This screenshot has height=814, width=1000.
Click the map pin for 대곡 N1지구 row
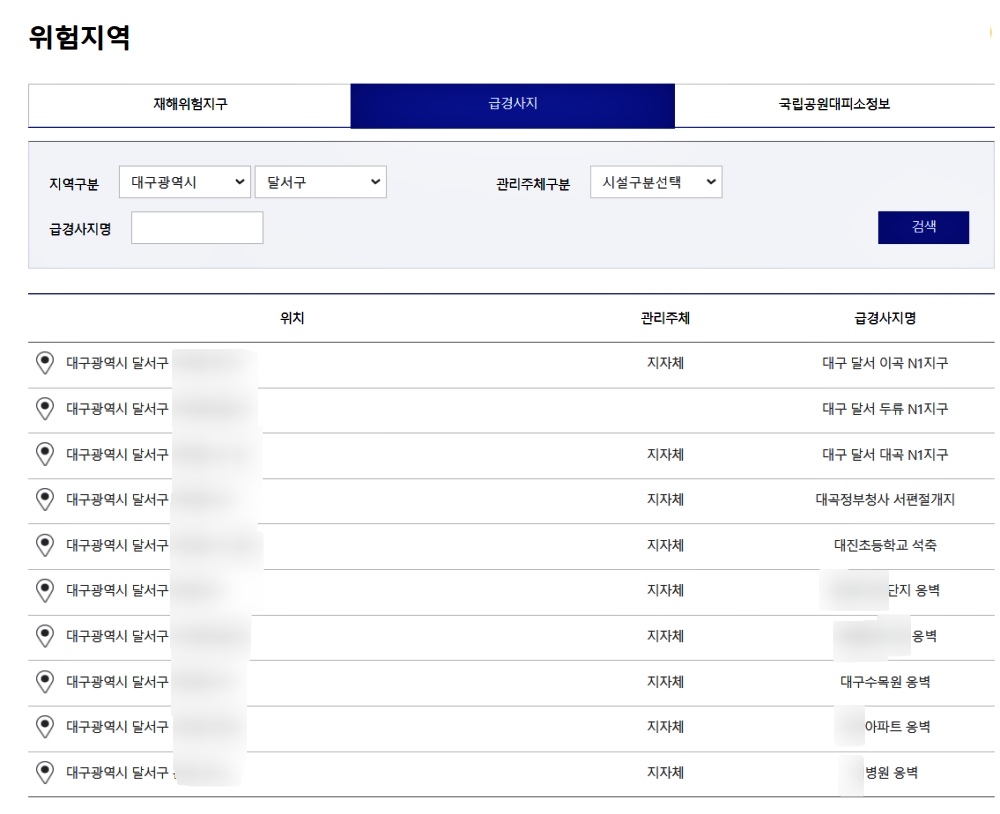(44, 454)
